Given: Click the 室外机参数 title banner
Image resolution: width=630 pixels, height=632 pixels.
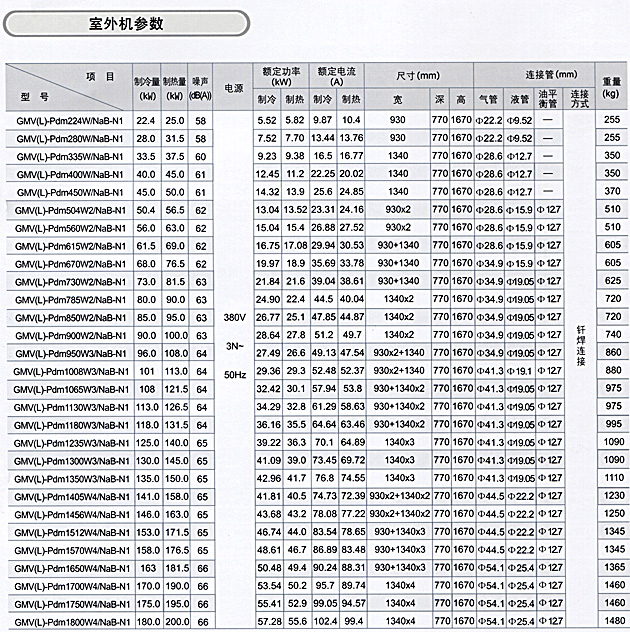Looking at the screenshot, I should [127, 24].
